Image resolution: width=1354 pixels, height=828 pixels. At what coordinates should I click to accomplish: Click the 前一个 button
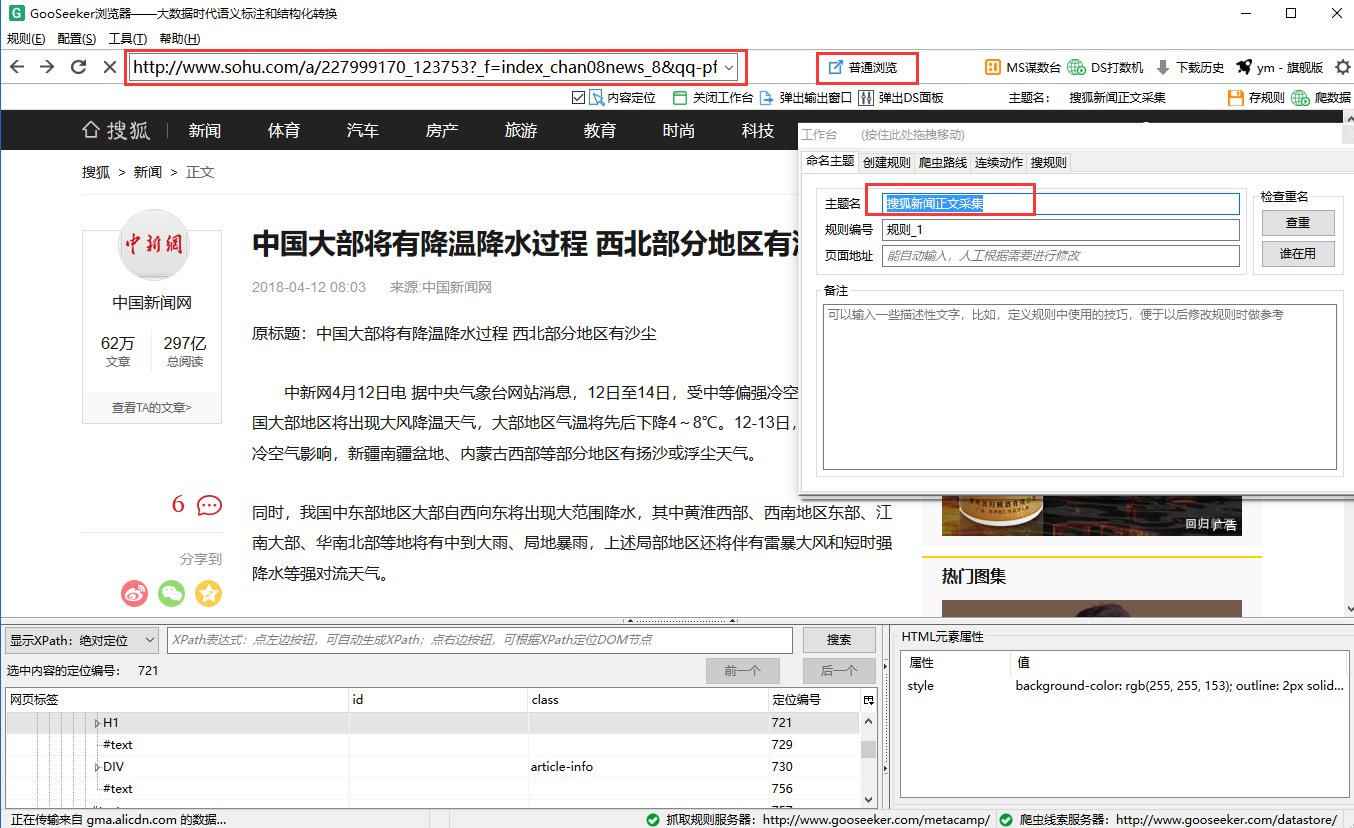click(742, 671)
